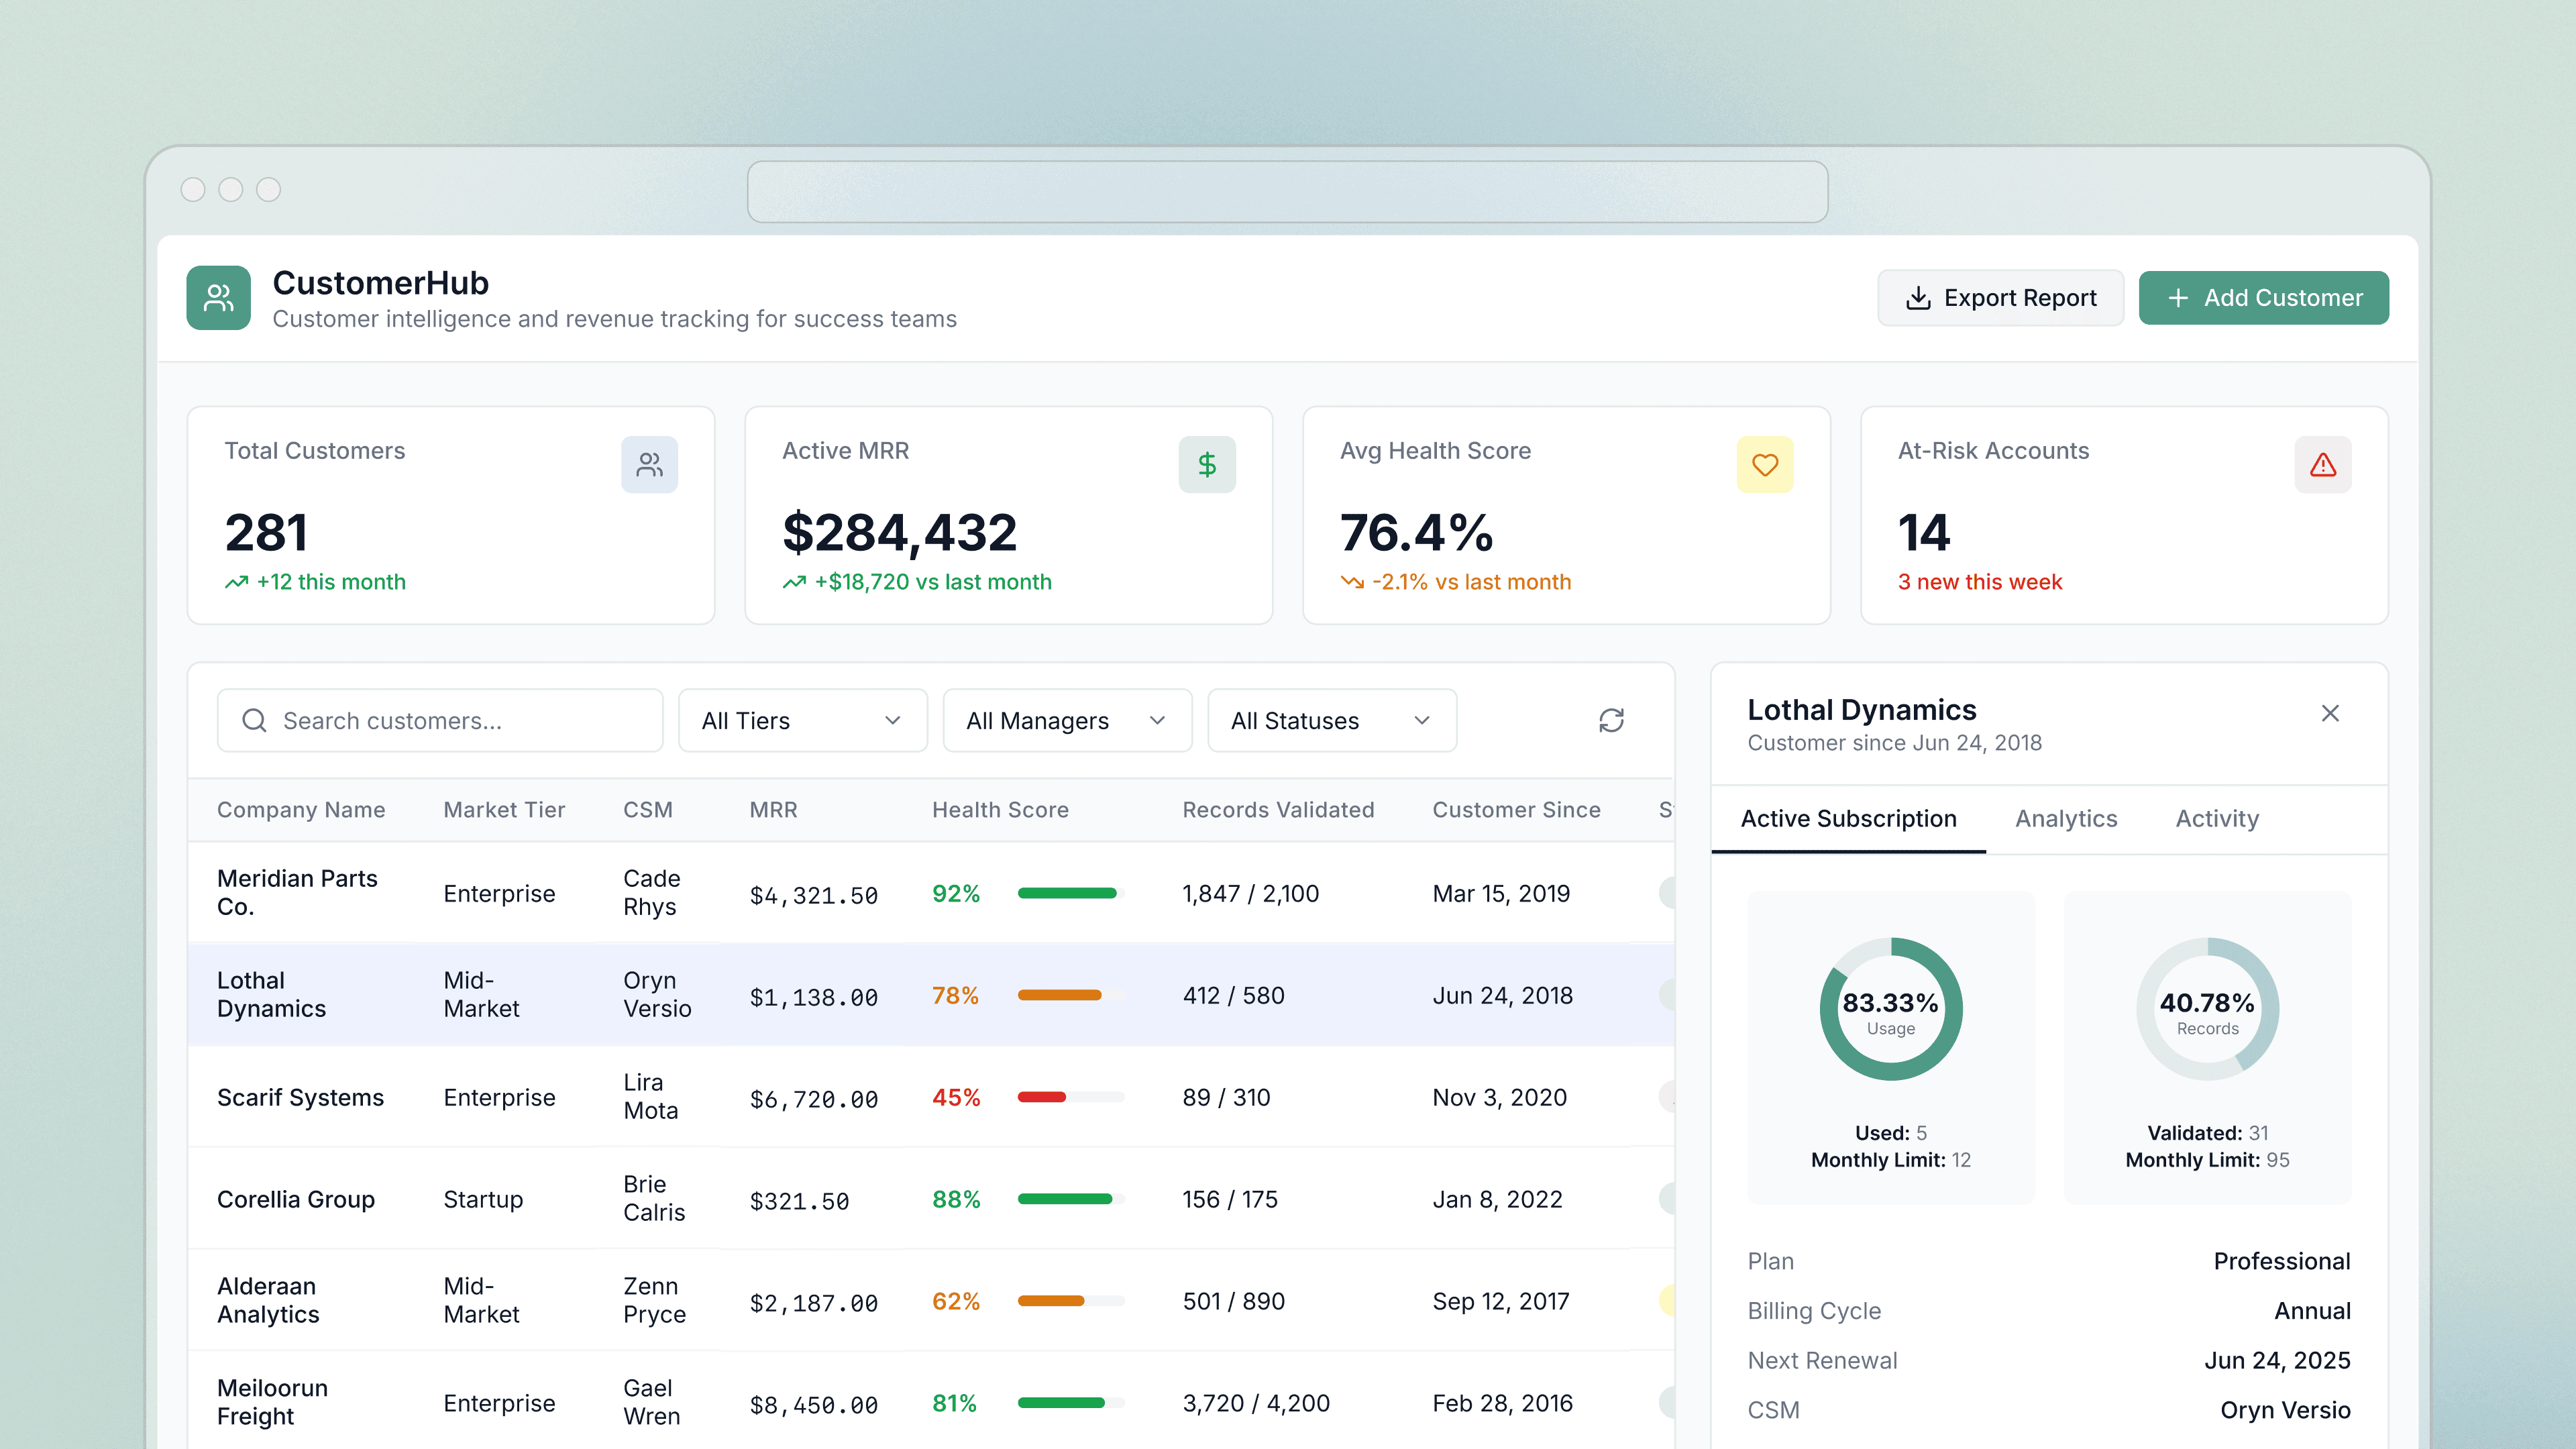Image resolution: width=2576 pixels, height=1449 pixels.
Task: Switch to the Analytics tab
Action: click(x=2066, y=819)
